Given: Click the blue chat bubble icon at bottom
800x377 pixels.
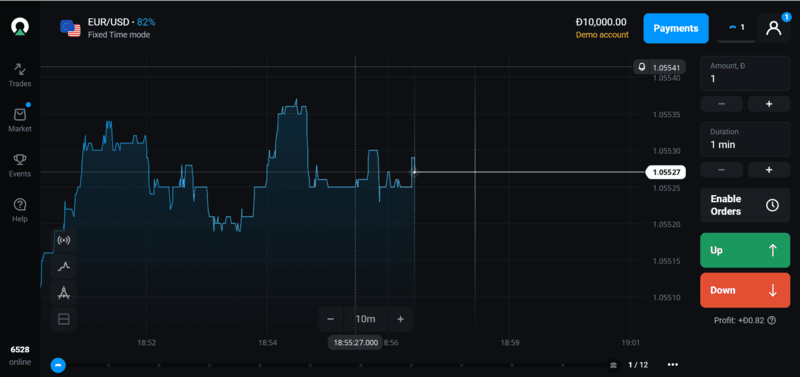Looking at the screenshot, I should (58, 365).
